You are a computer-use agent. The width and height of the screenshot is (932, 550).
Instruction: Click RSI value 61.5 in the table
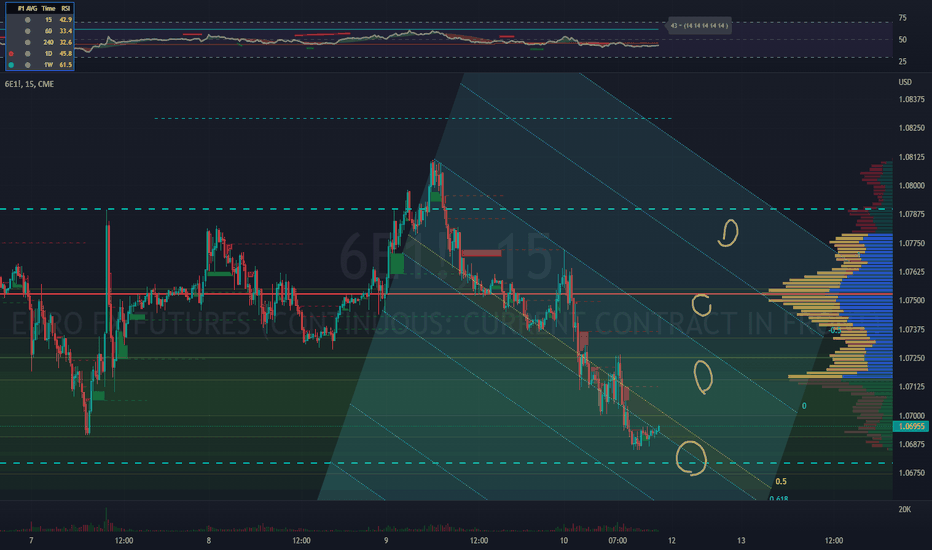pos(65,65)
